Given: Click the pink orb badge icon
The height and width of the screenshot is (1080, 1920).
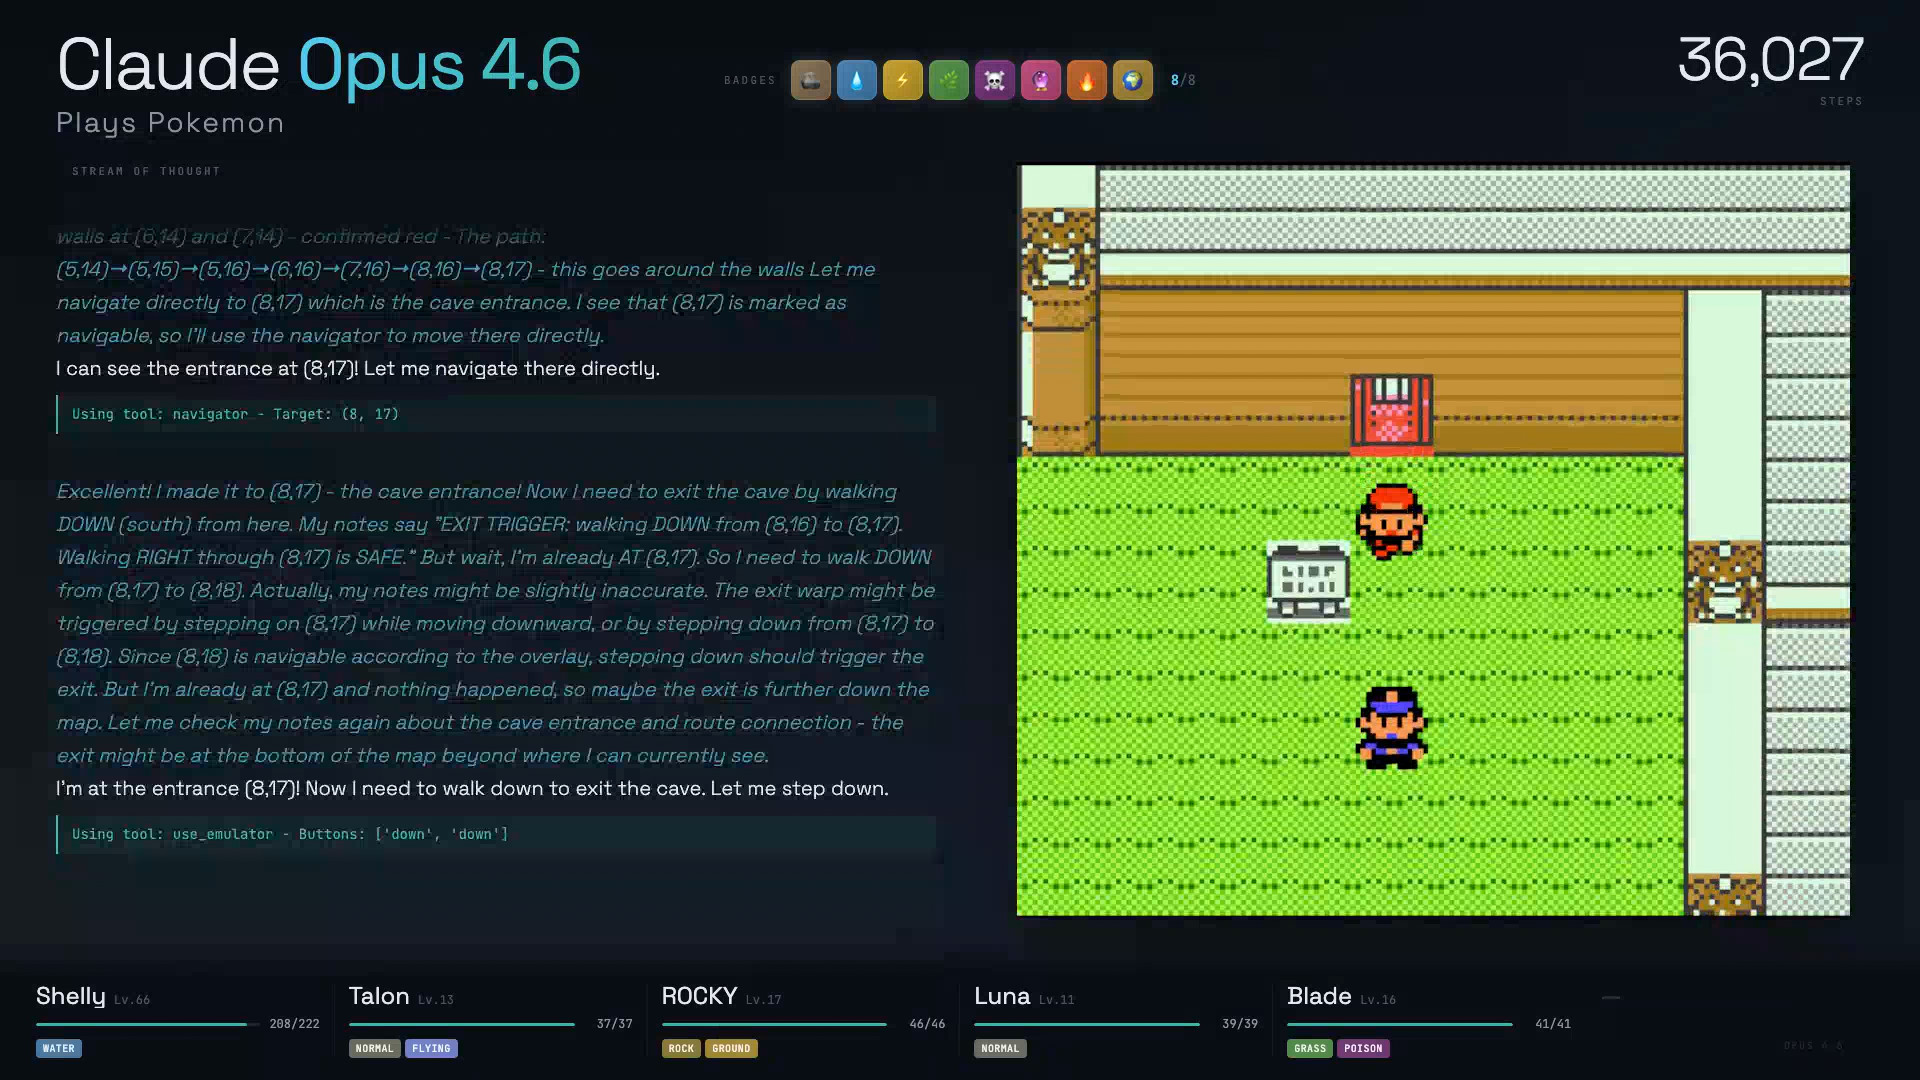Looking at the screenshot, I should (x=1040, y=80).
